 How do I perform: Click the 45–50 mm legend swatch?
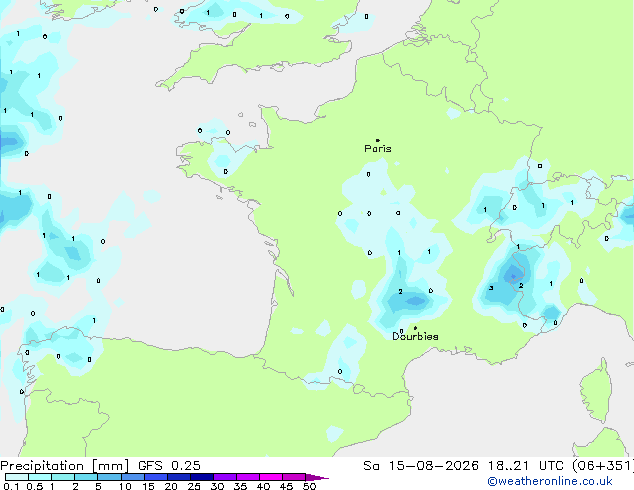click(294, 477)
